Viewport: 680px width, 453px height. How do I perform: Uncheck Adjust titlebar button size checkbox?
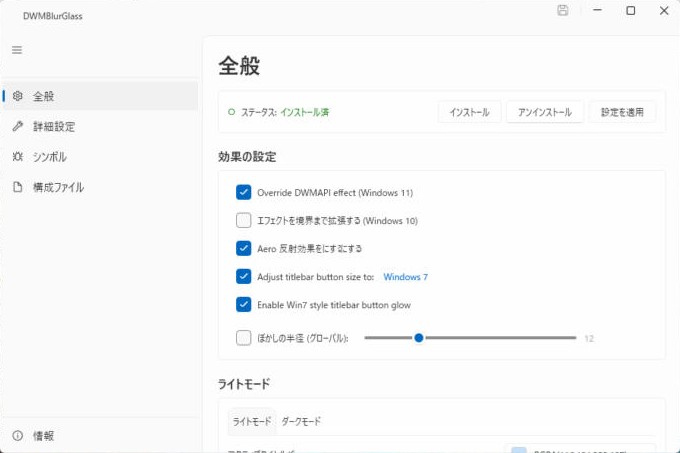click(243, 277)
